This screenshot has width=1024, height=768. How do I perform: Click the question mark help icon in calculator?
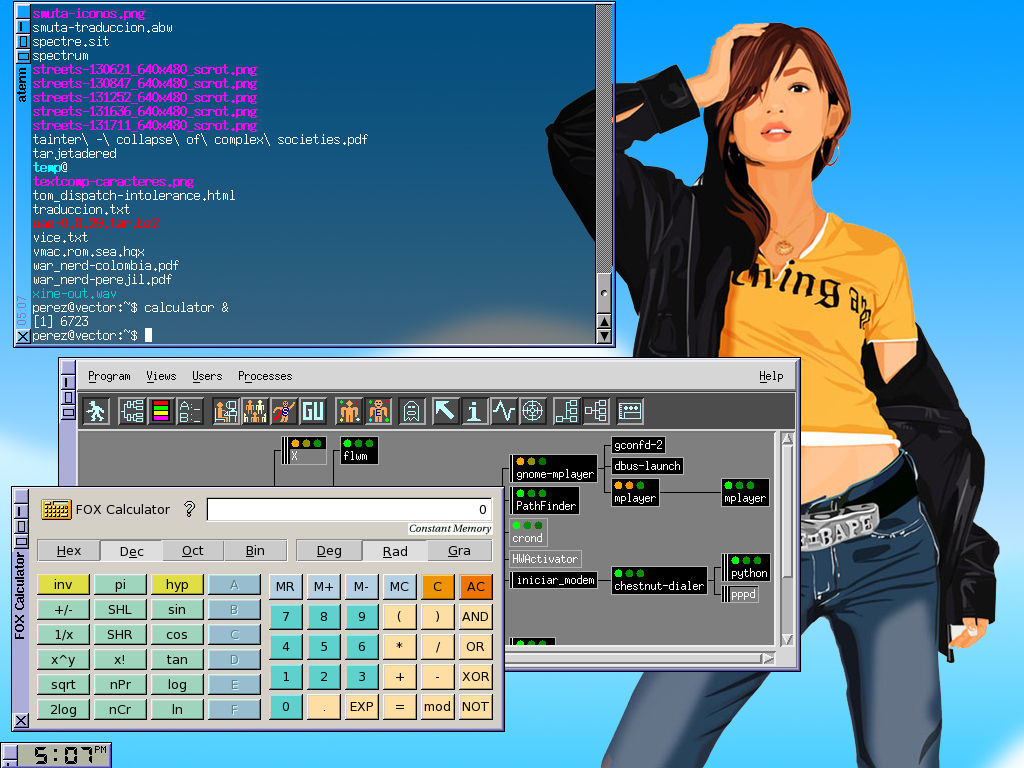coord(189,509)
